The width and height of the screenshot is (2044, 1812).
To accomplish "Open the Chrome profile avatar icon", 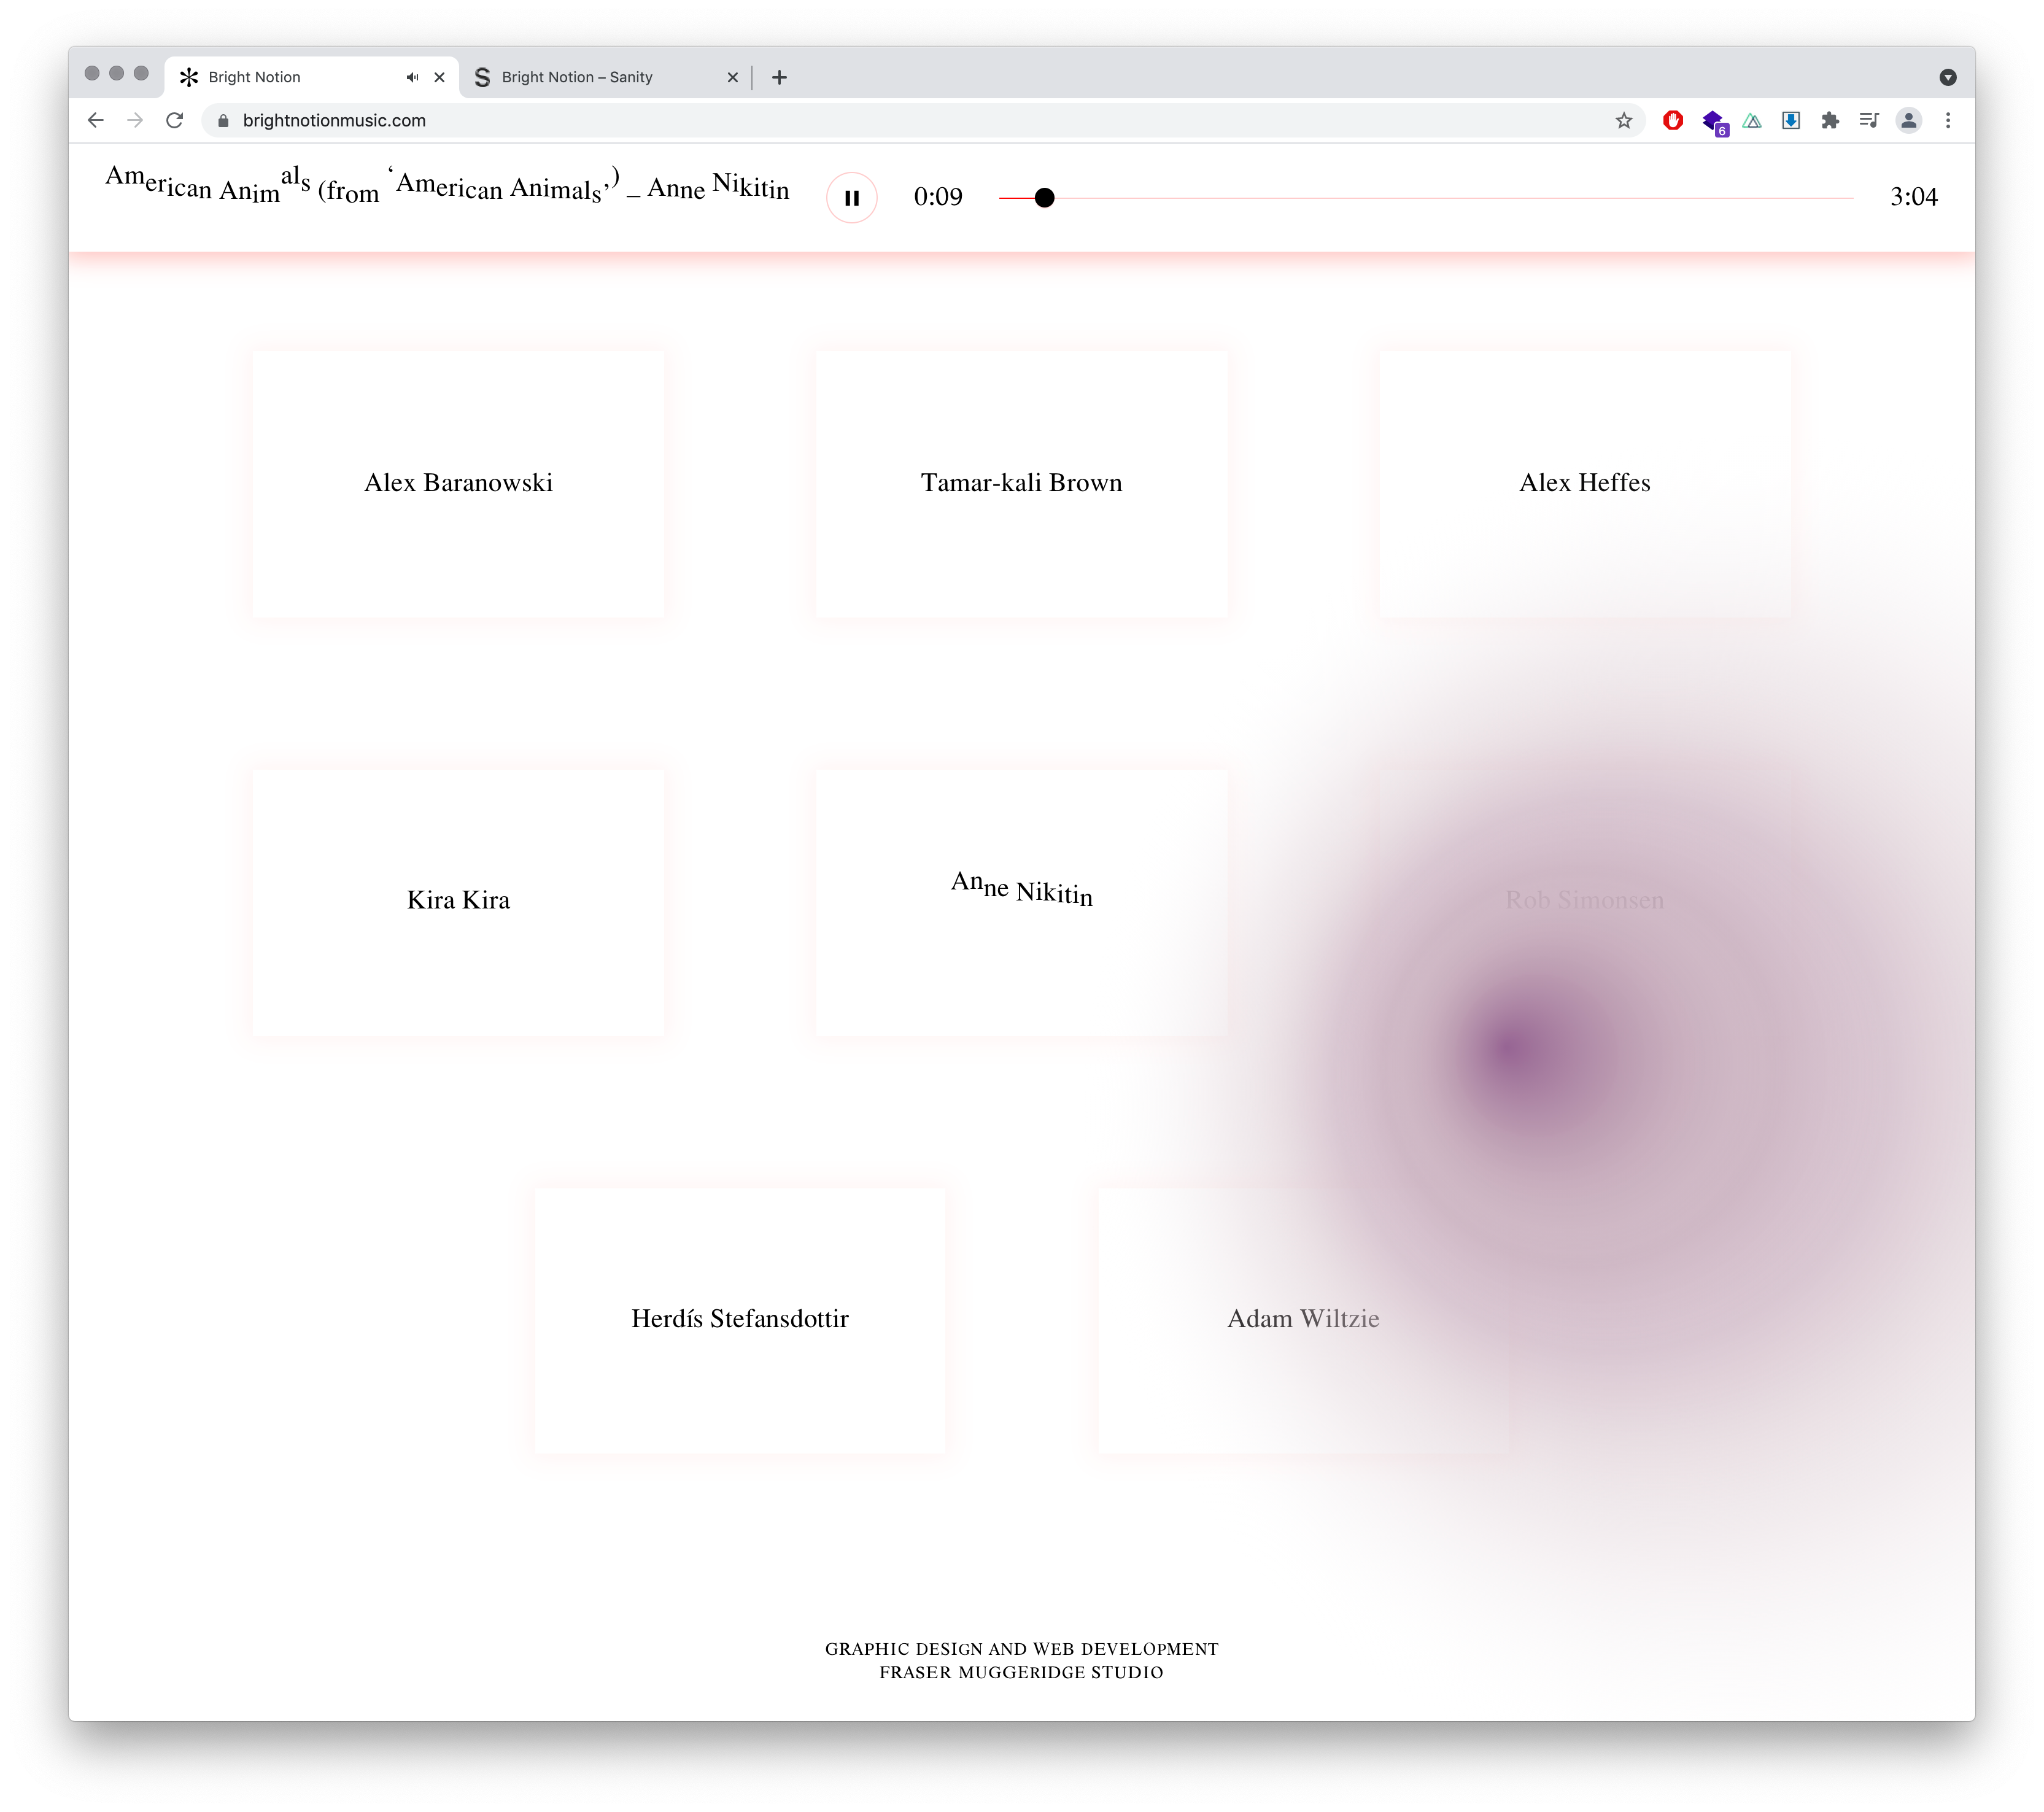I will [x=1908, y=121].
